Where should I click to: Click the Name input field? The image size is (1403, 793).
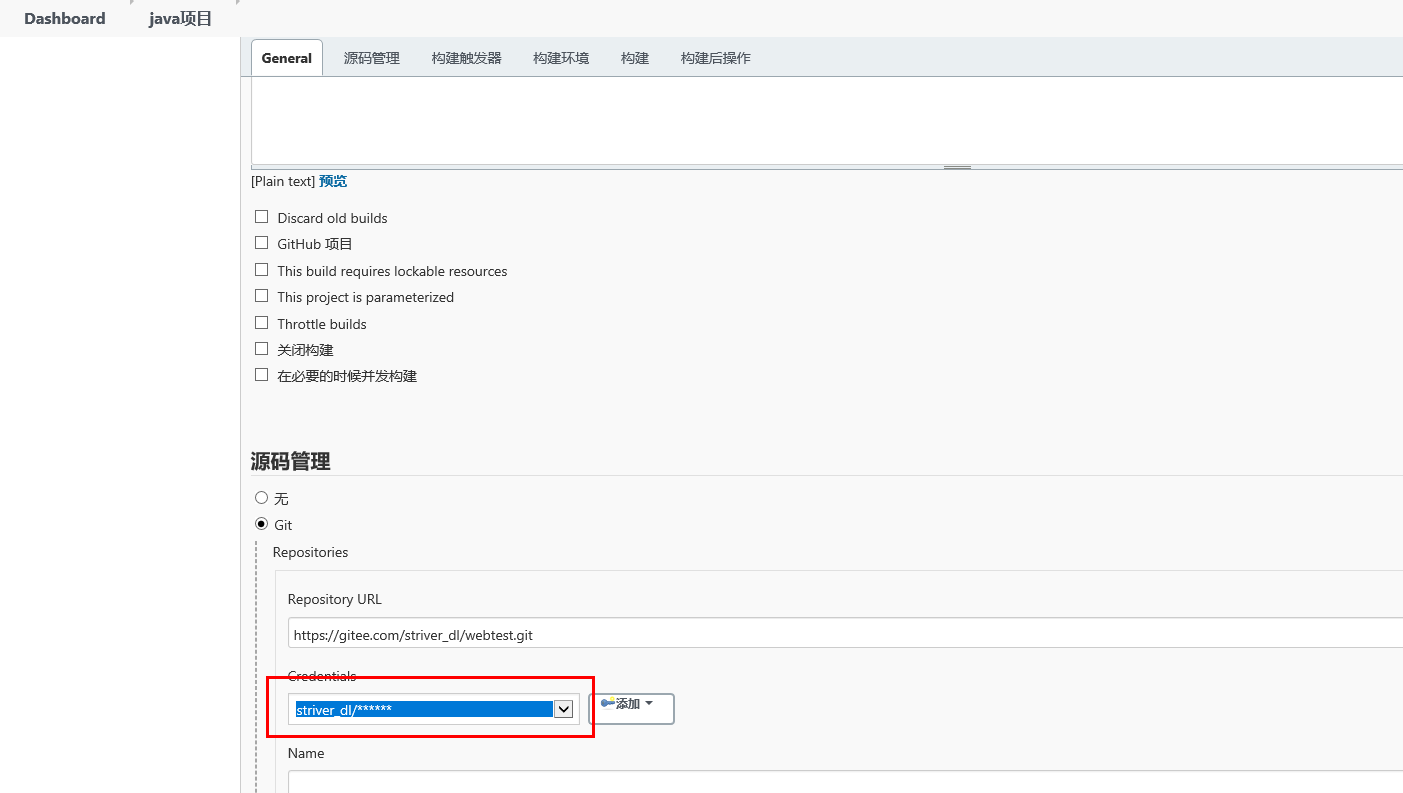(845, 781)
